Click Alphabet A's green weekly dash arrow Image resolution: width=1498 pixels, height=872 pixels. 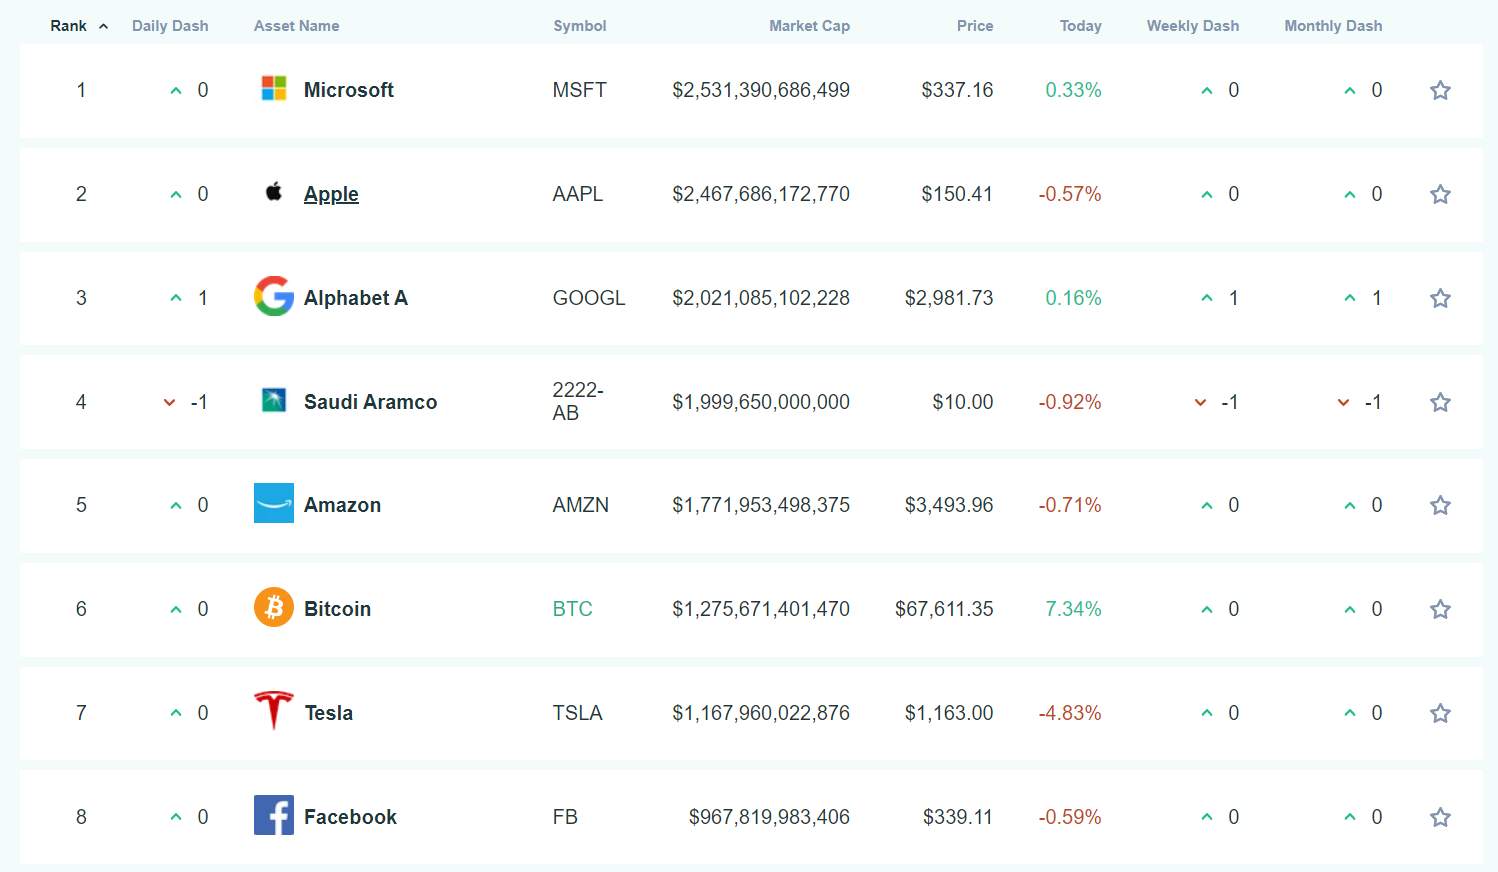[1207, 298]
